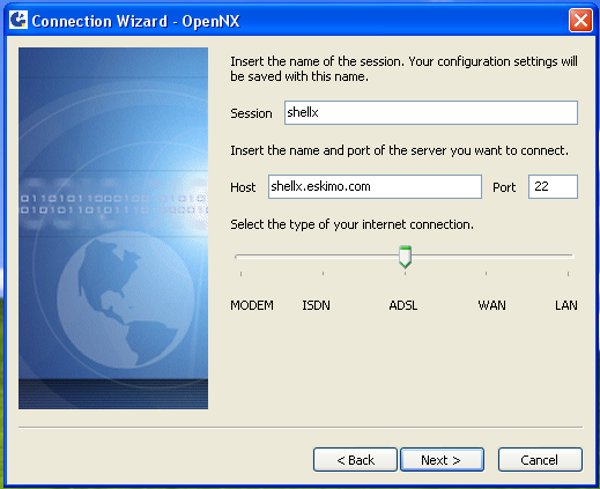Close the Connection Wizard window
Image resolution: width=600 pixels, height=489 pixels.
580,20
